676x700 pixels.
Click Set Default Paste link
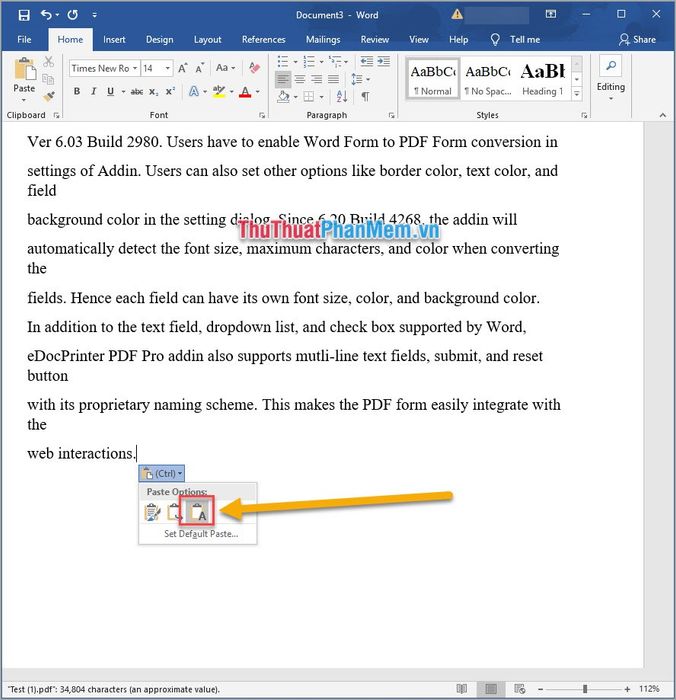[x=201, y=533]
